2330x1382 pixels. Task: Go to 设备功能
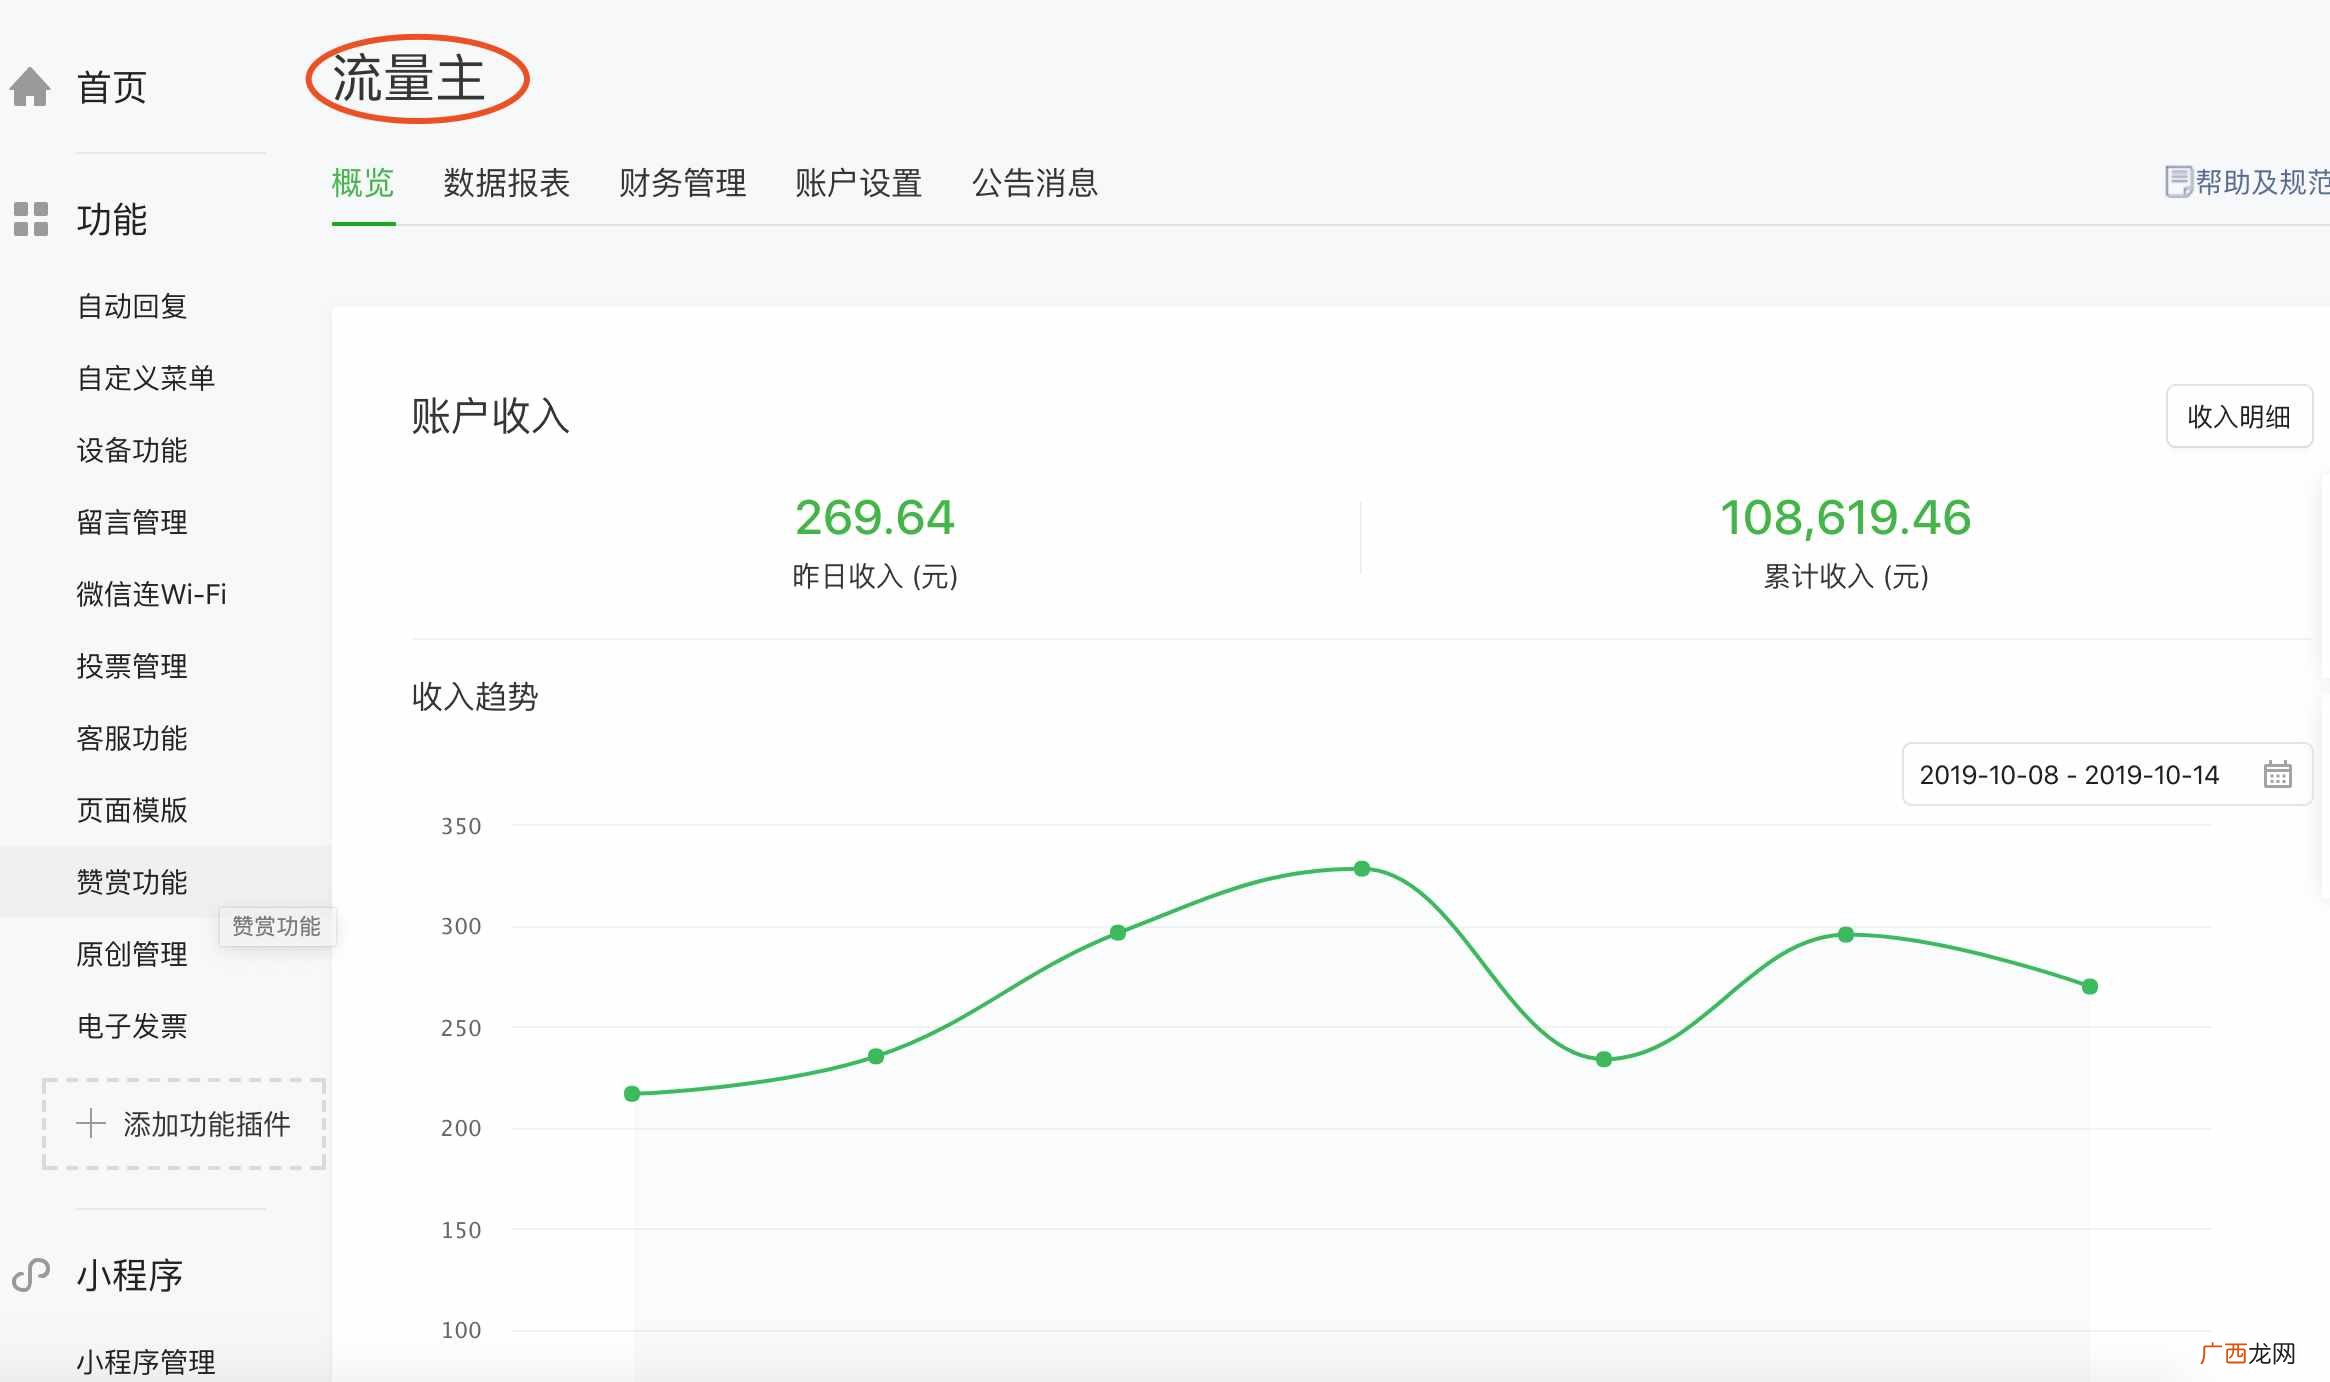(x=132, y=450)
